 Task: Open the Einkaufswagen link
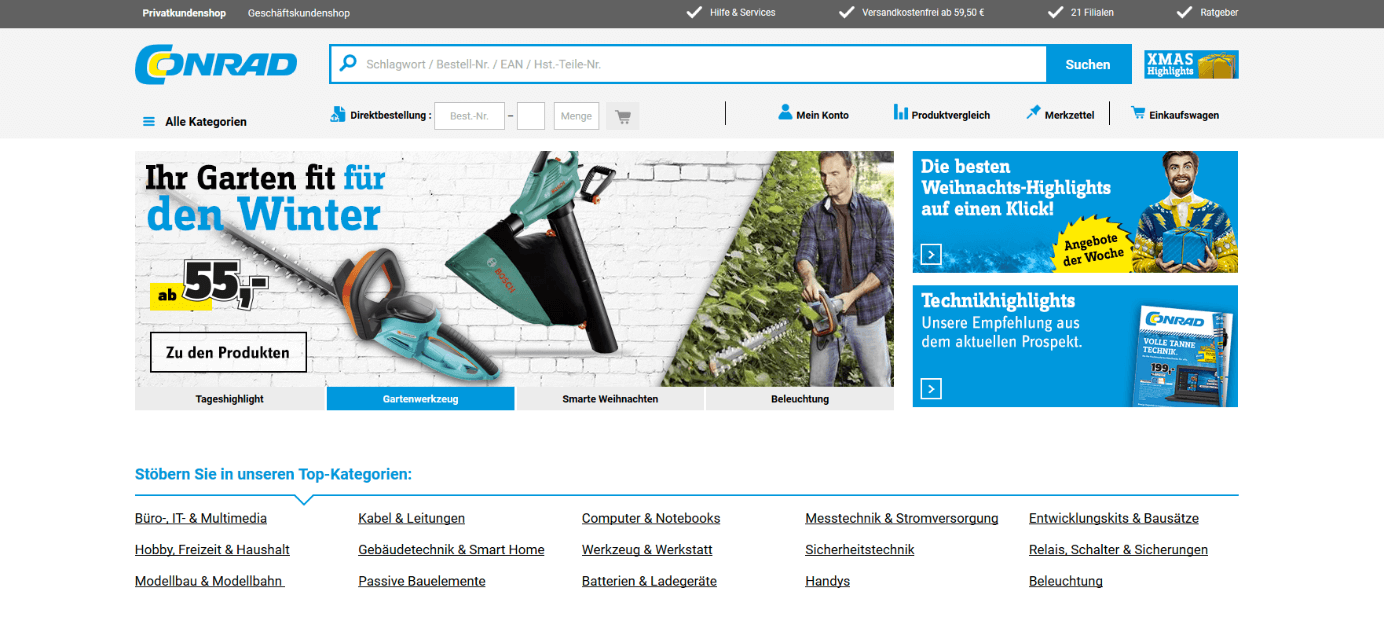coord(1184,115)
